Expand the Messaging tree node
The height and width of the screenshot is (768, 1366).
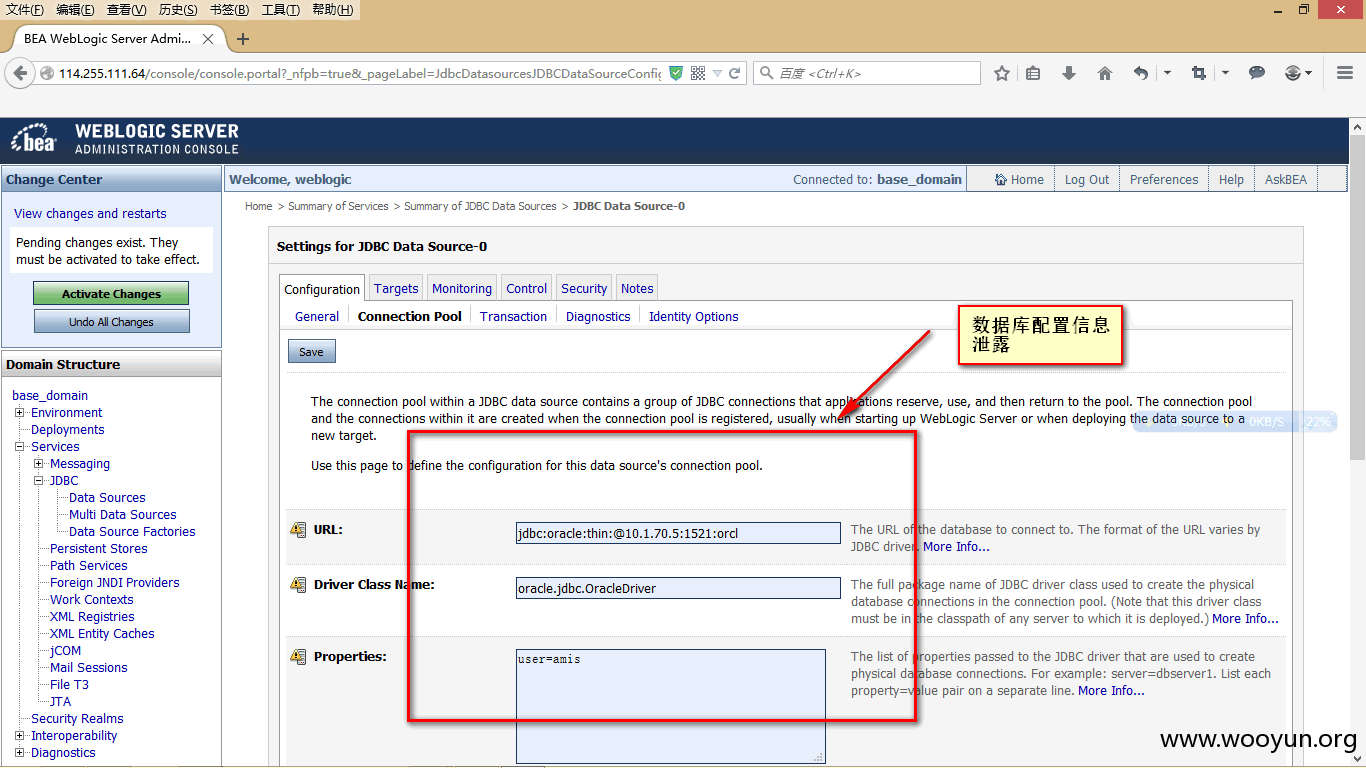coord(39,464)
